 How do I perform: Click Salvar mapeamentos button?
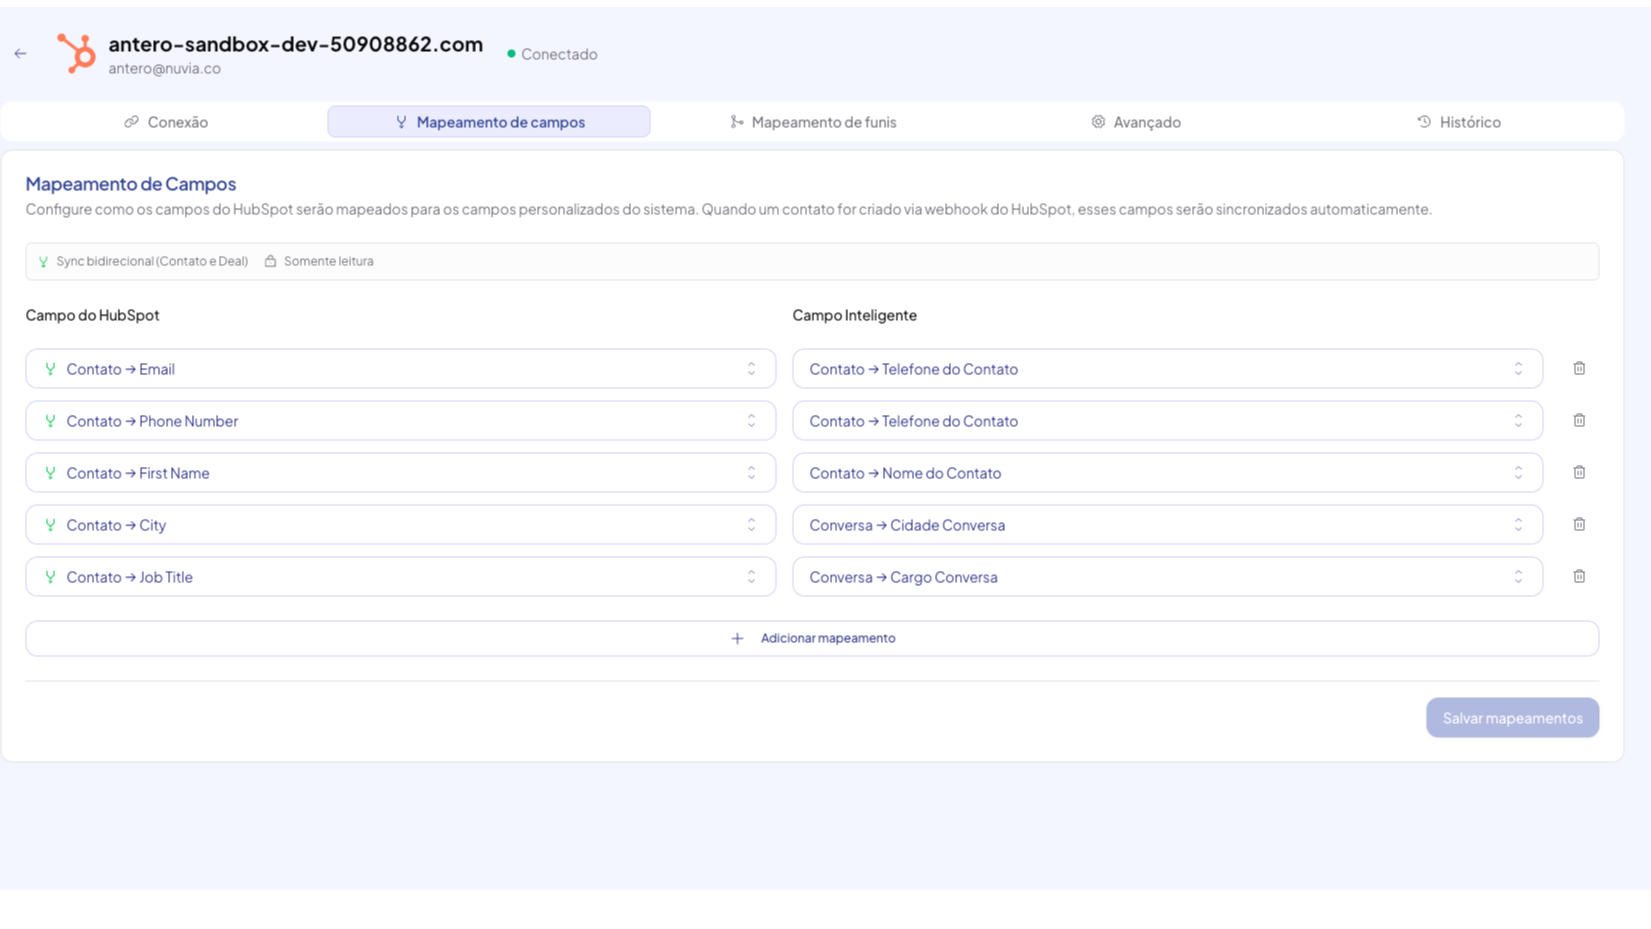point(1512,718)
